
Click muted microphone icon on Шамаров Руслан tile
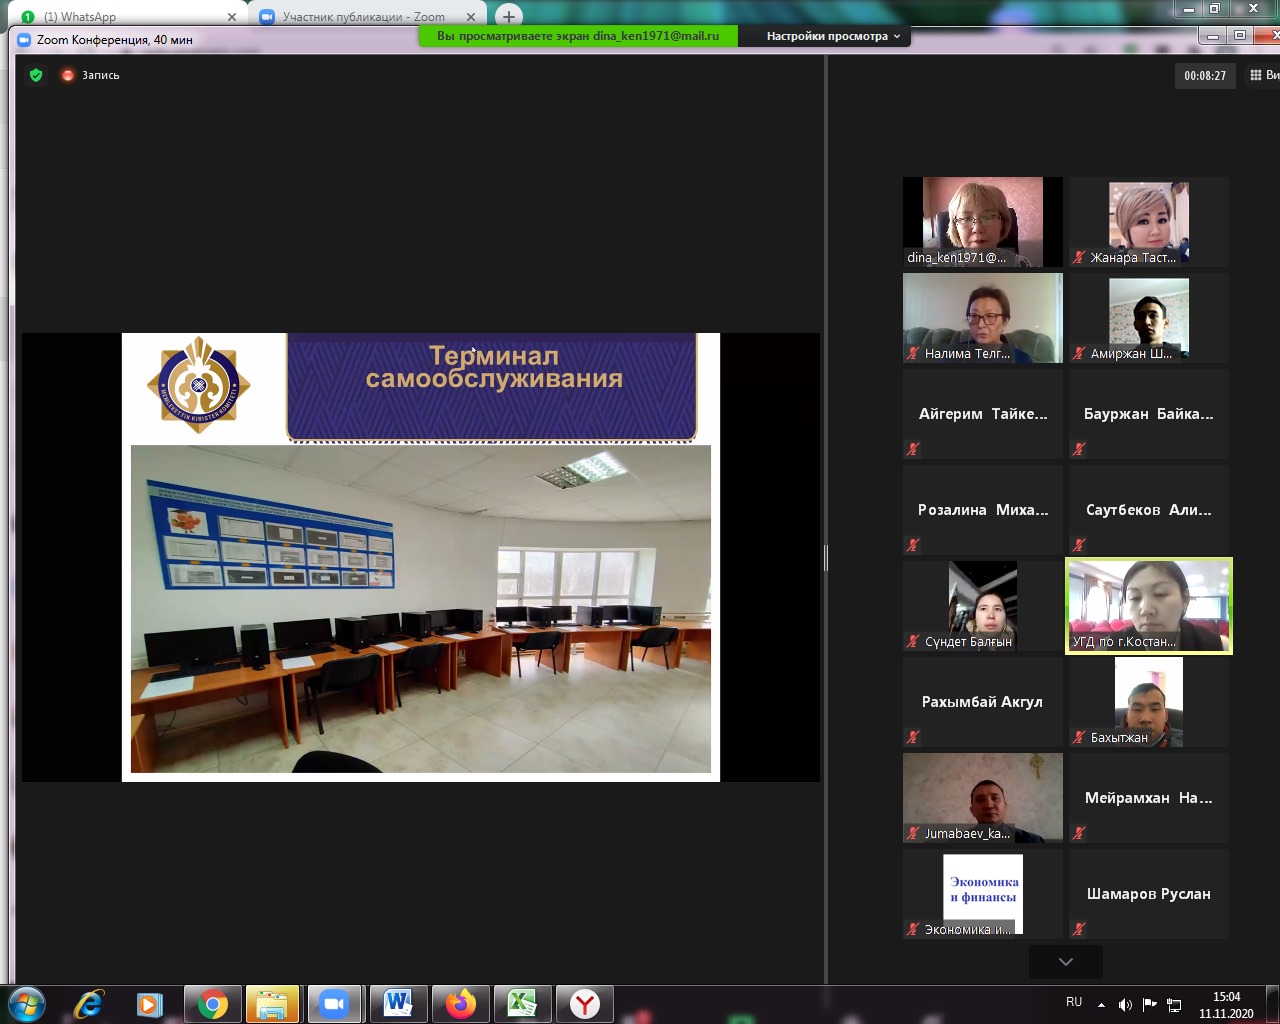(1079, 929)
